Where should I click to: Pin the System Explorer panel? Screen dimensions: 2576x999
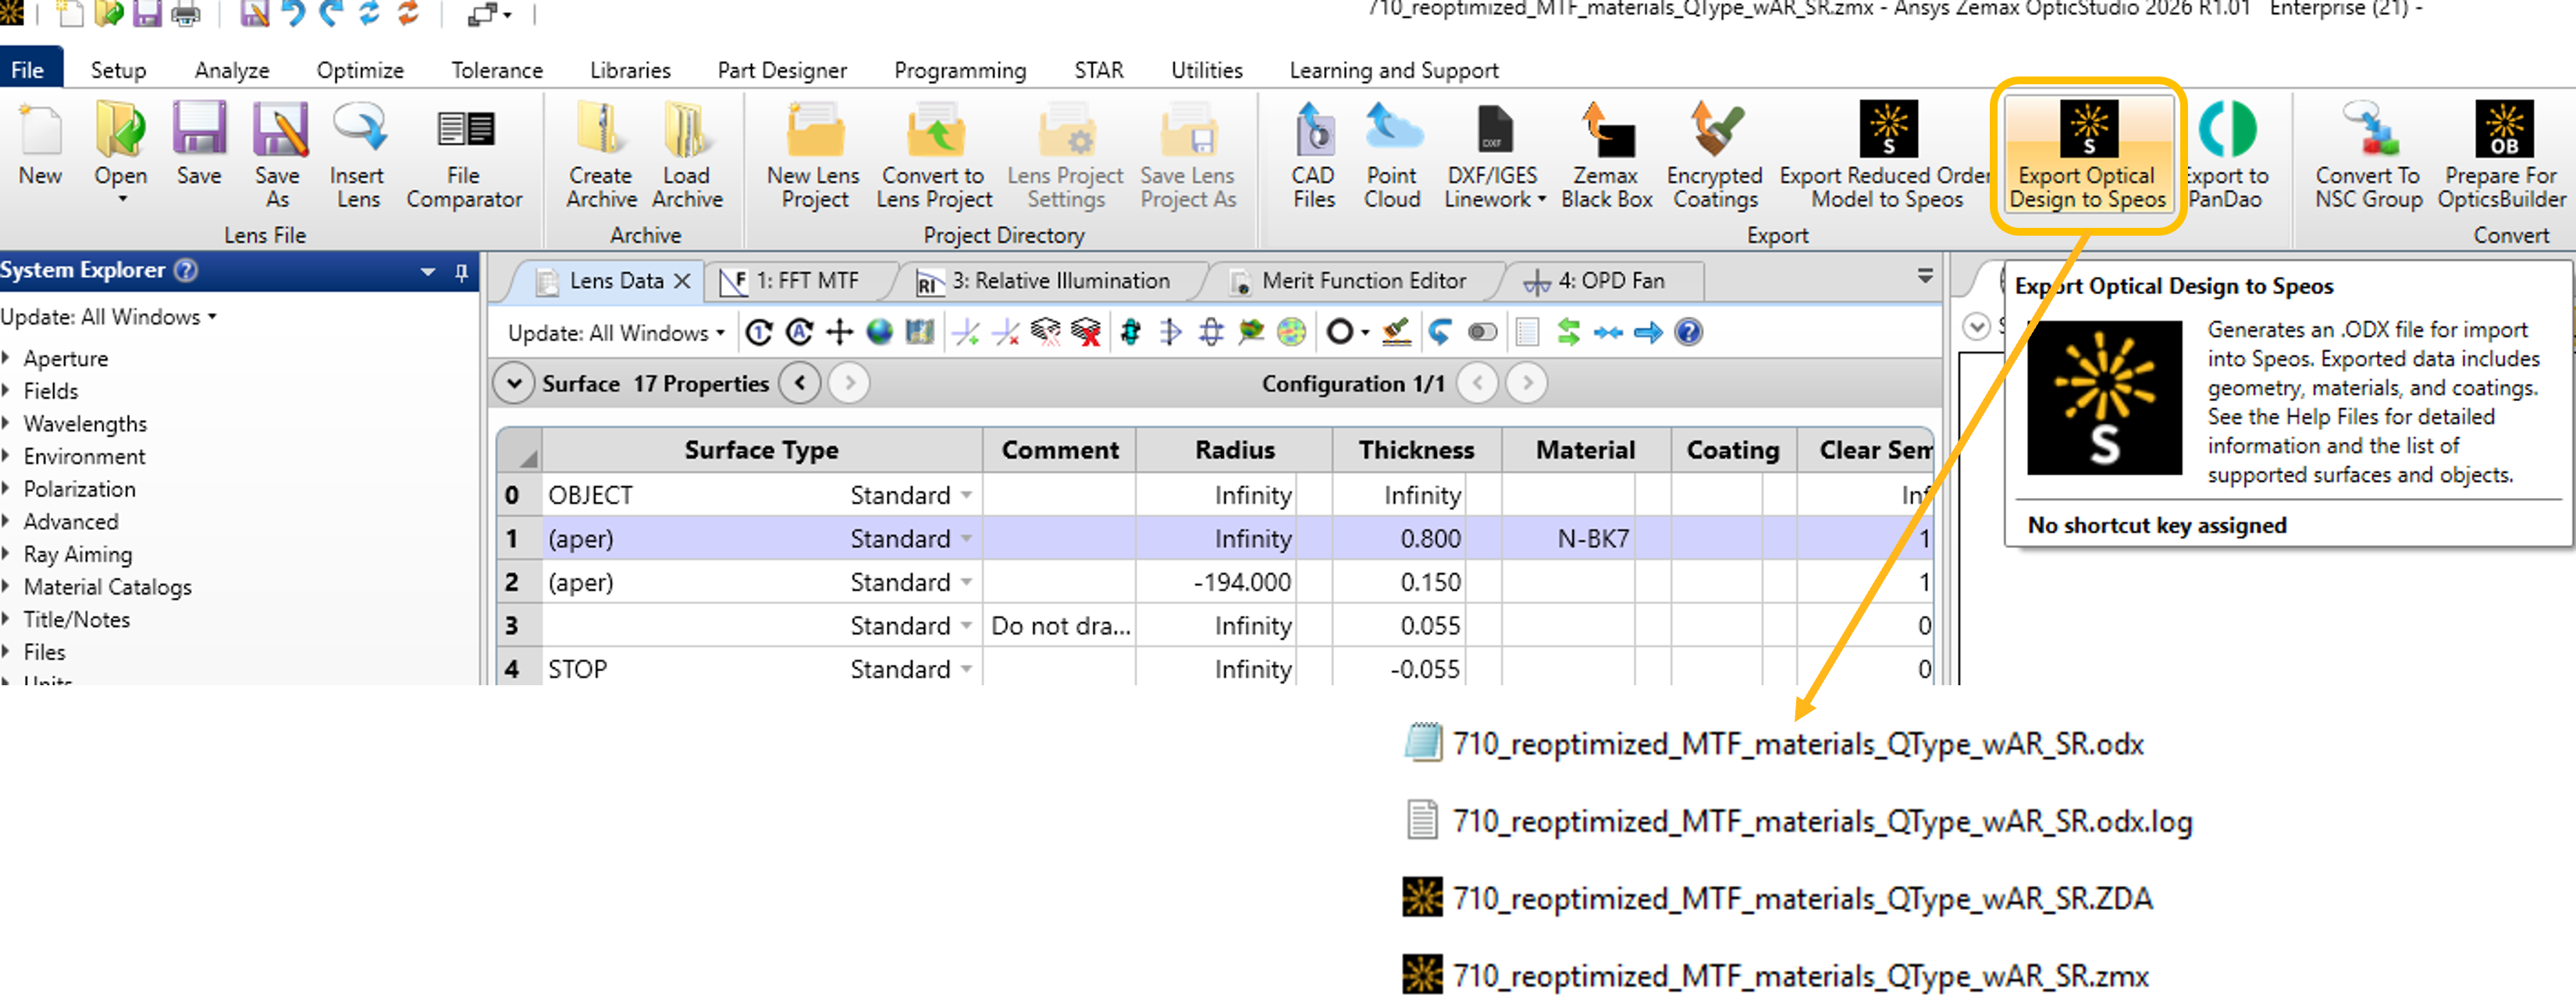point(461,271)
